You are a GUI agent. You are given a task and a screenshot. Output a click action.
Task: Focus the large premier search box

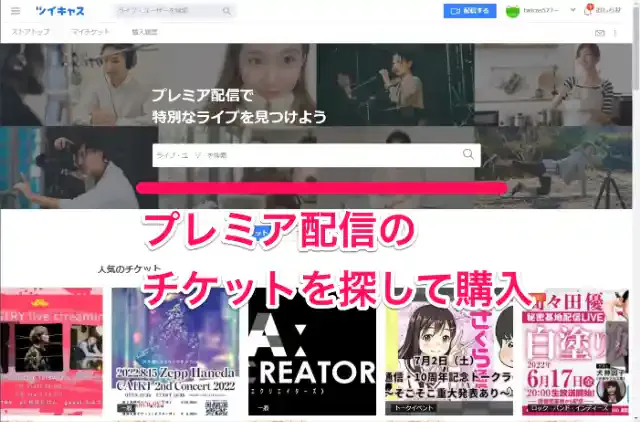(316, 155)
